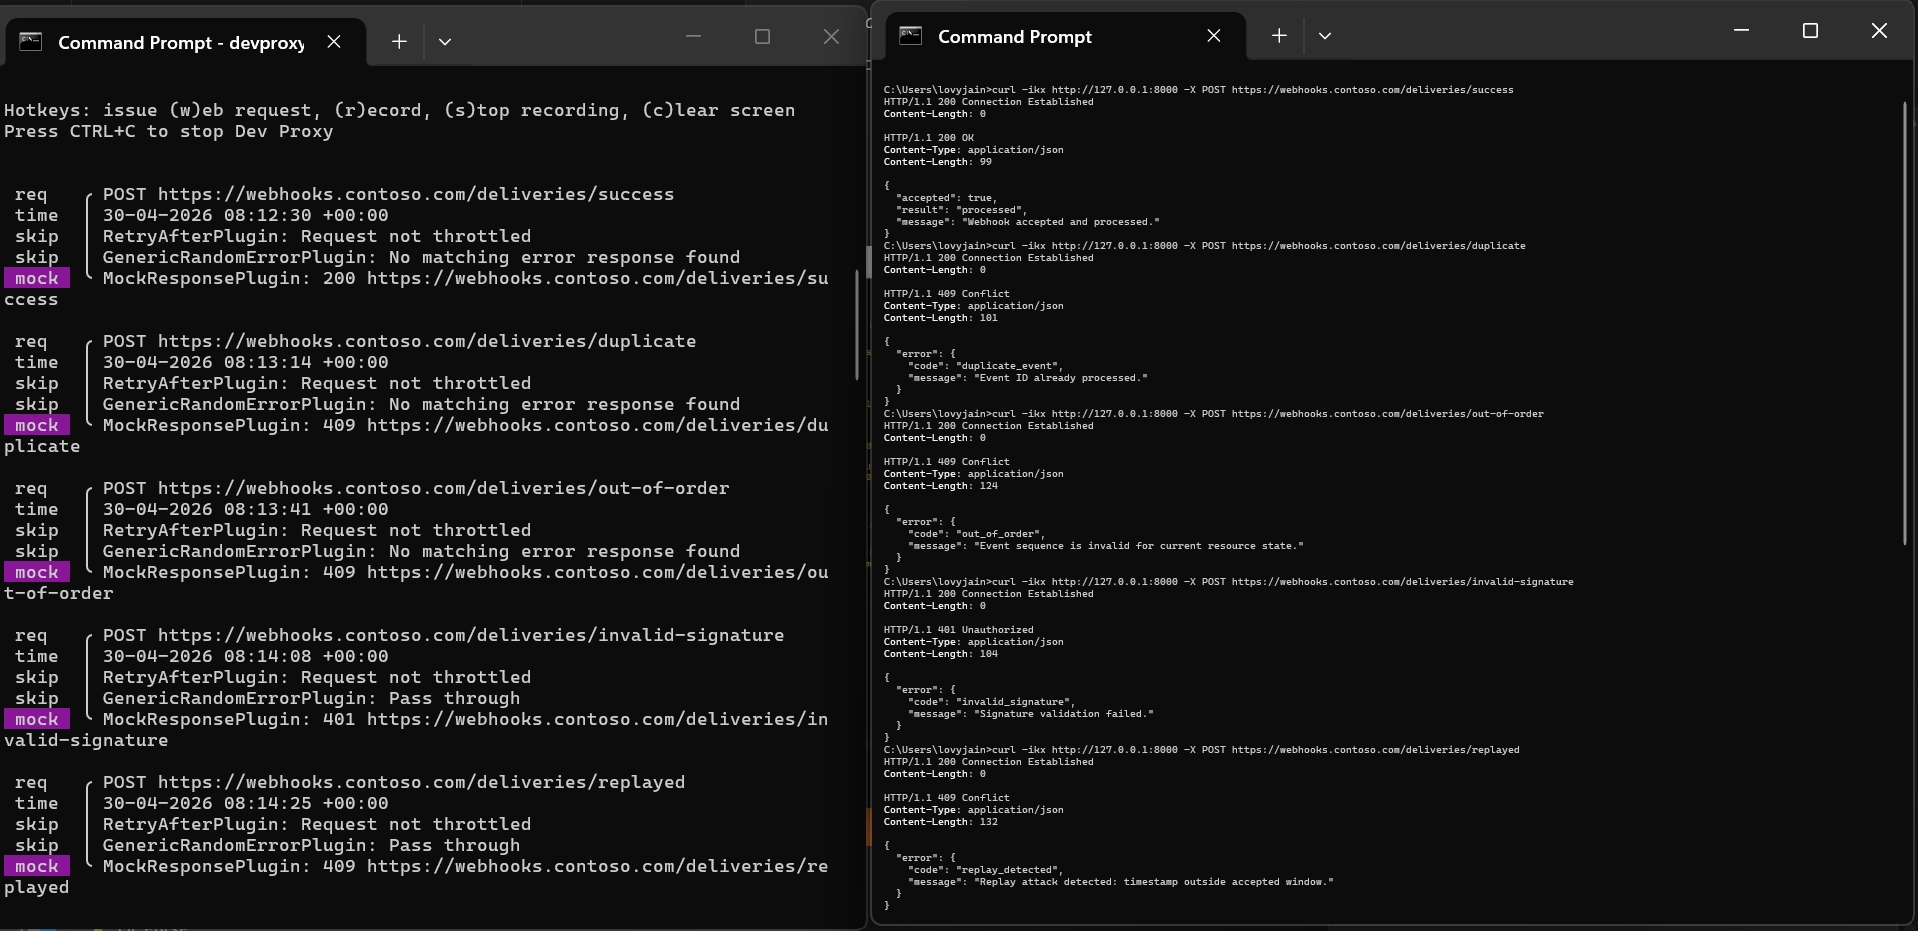Click the Hotkeys line in devproxy

(x=399, y=110)
